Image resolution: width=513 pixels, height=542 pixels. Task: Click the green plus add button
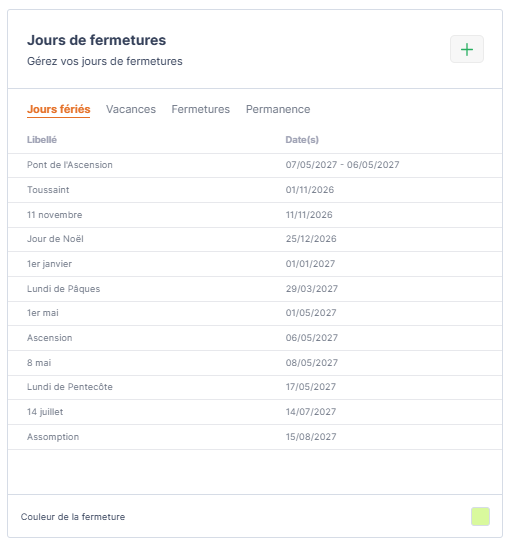click(x=467, y=49)
